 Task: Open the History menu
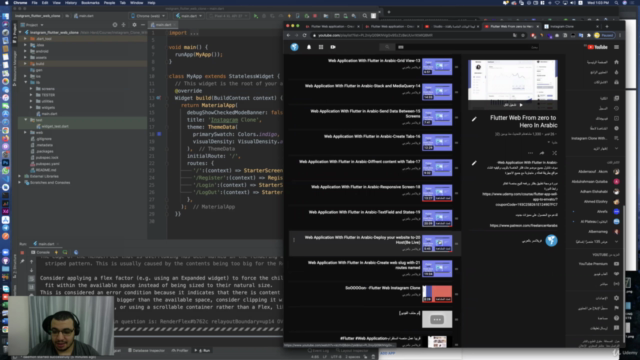pyautogui.click(x=71, y=3)
